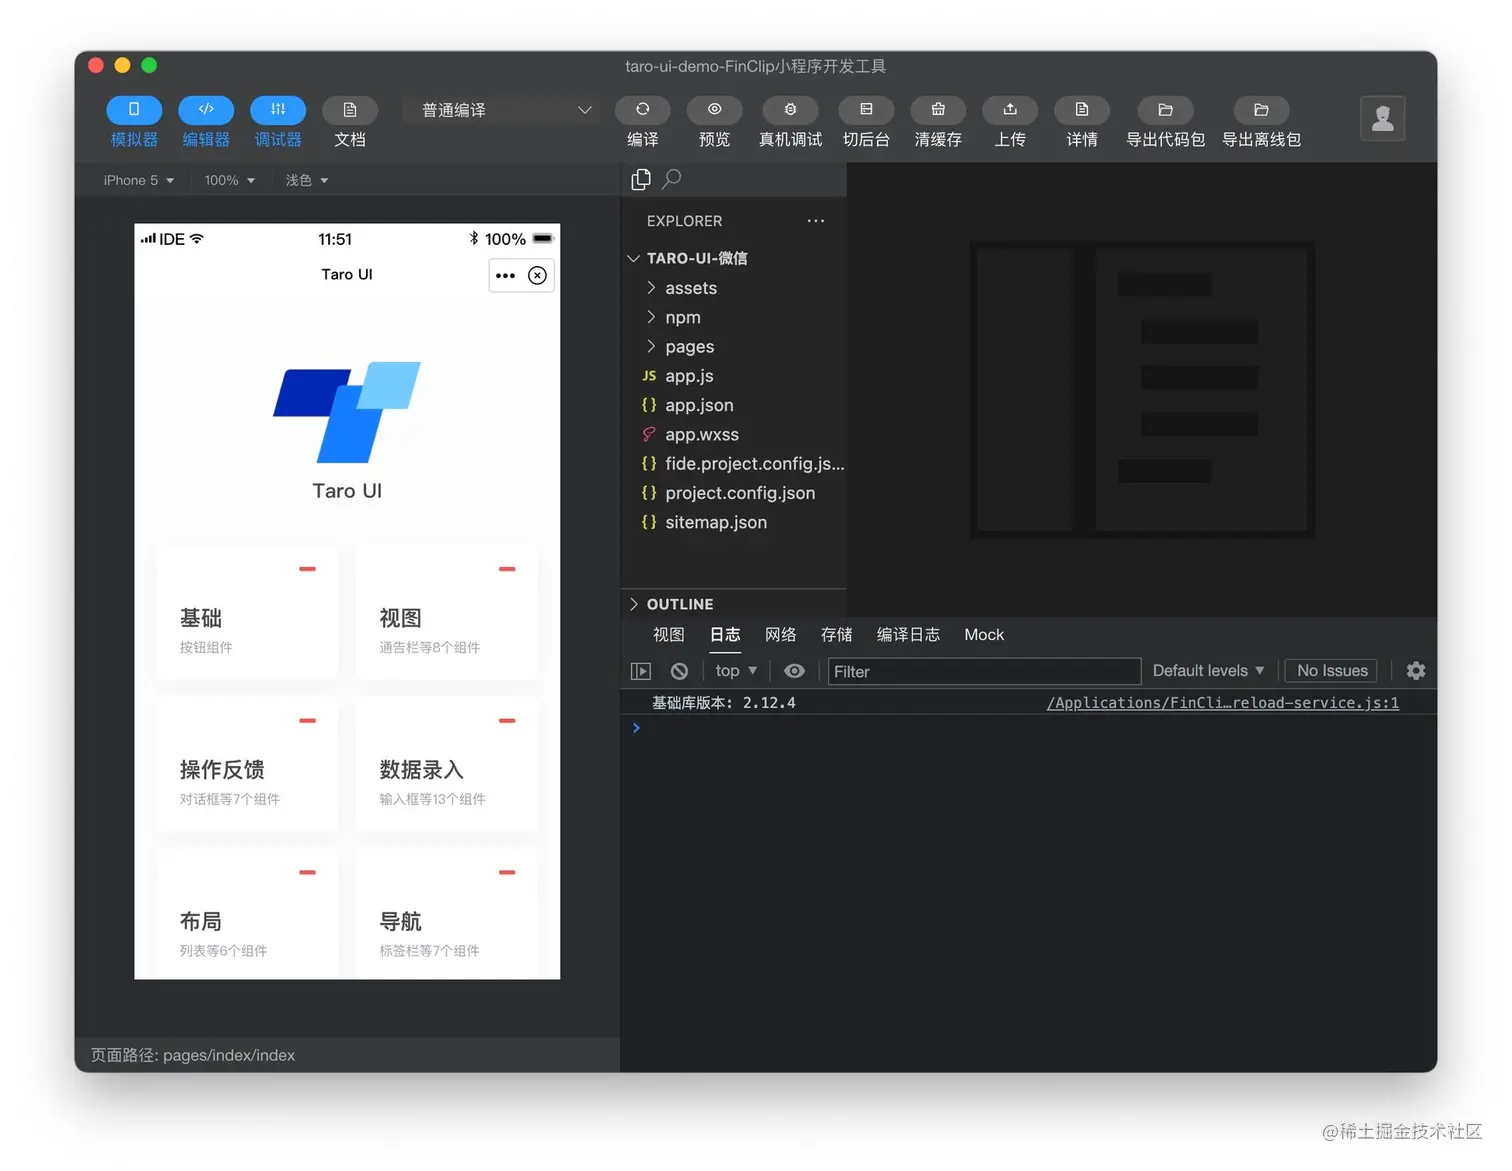This screenshot has height=1171, width=1512.
Task: Open the 浅色 theme dropdown
Action: pos(307,181)
